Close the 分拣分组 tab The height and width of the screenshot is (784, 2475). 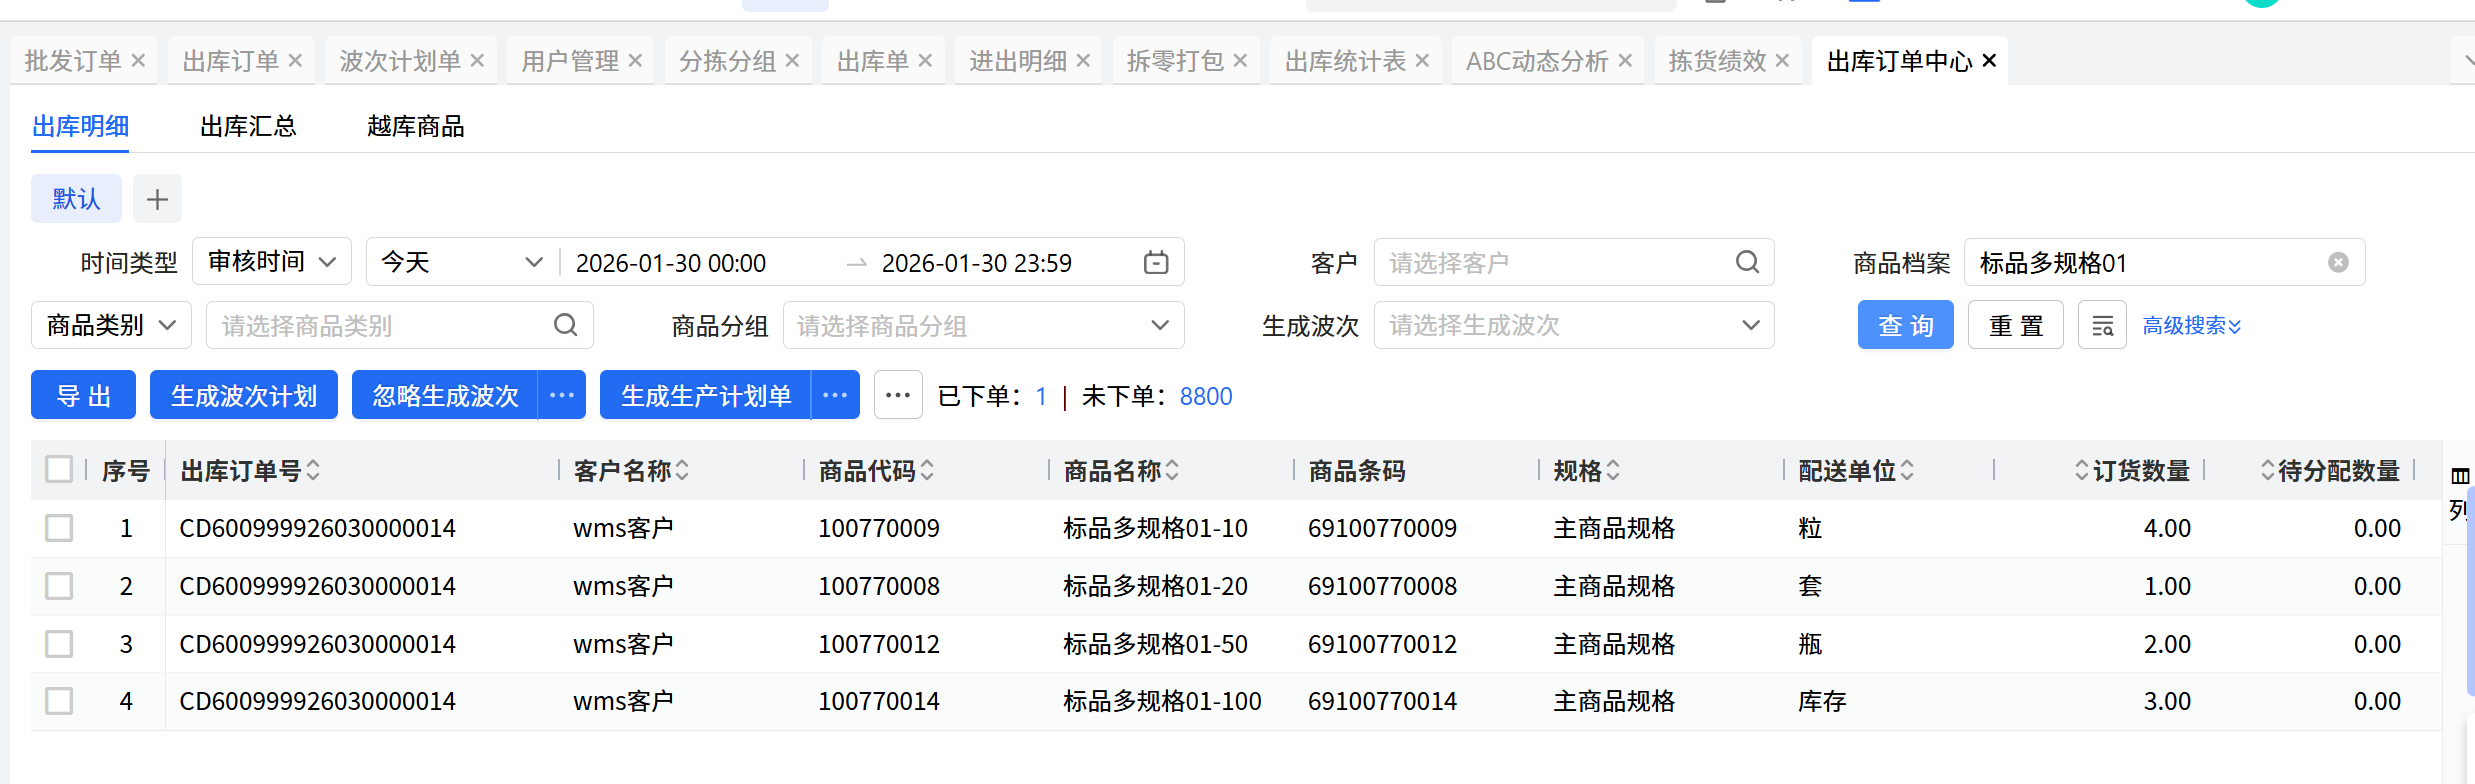point(792,61)
